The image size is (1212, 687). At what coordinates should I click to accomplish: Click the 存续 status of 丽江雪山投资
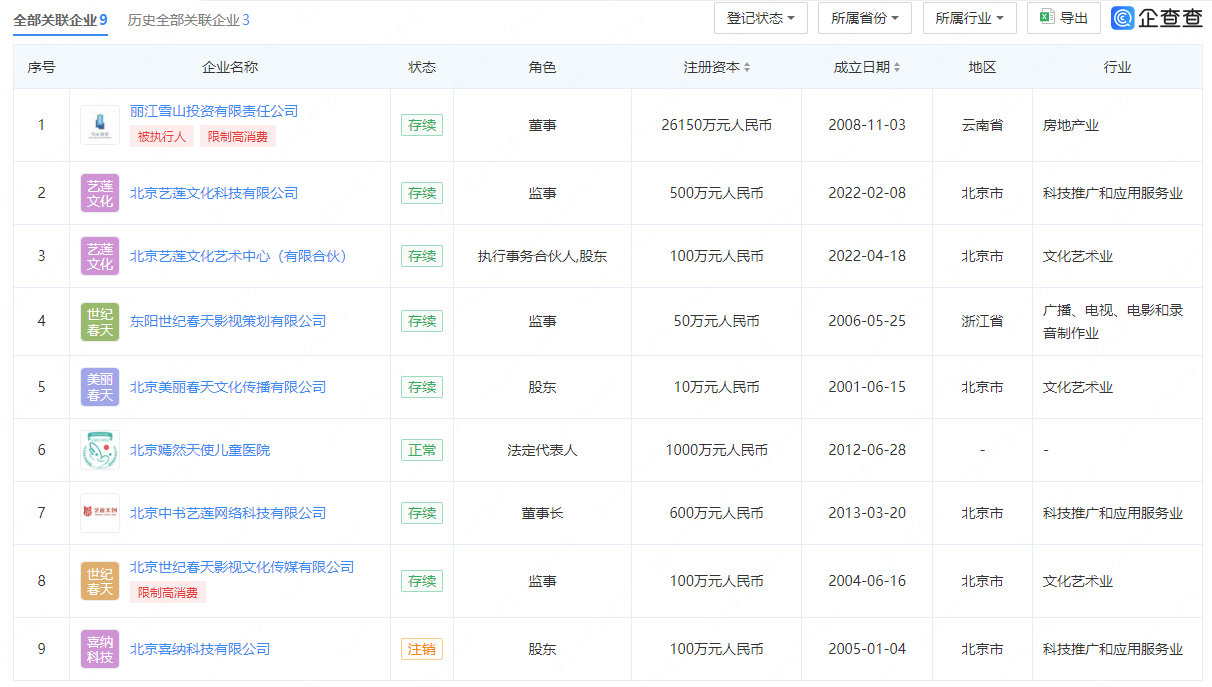422,125
